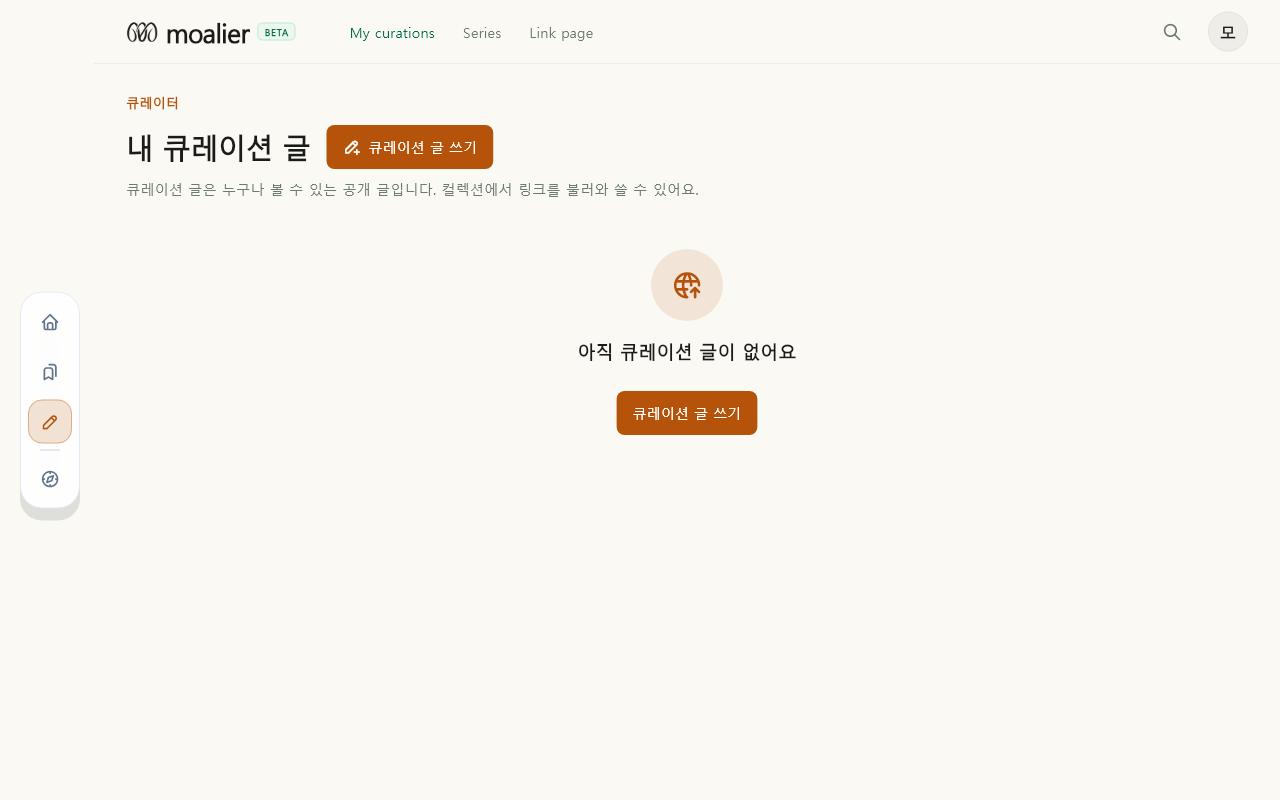Click the BETA badge
1280x800 pixels.
click(277, 32)
